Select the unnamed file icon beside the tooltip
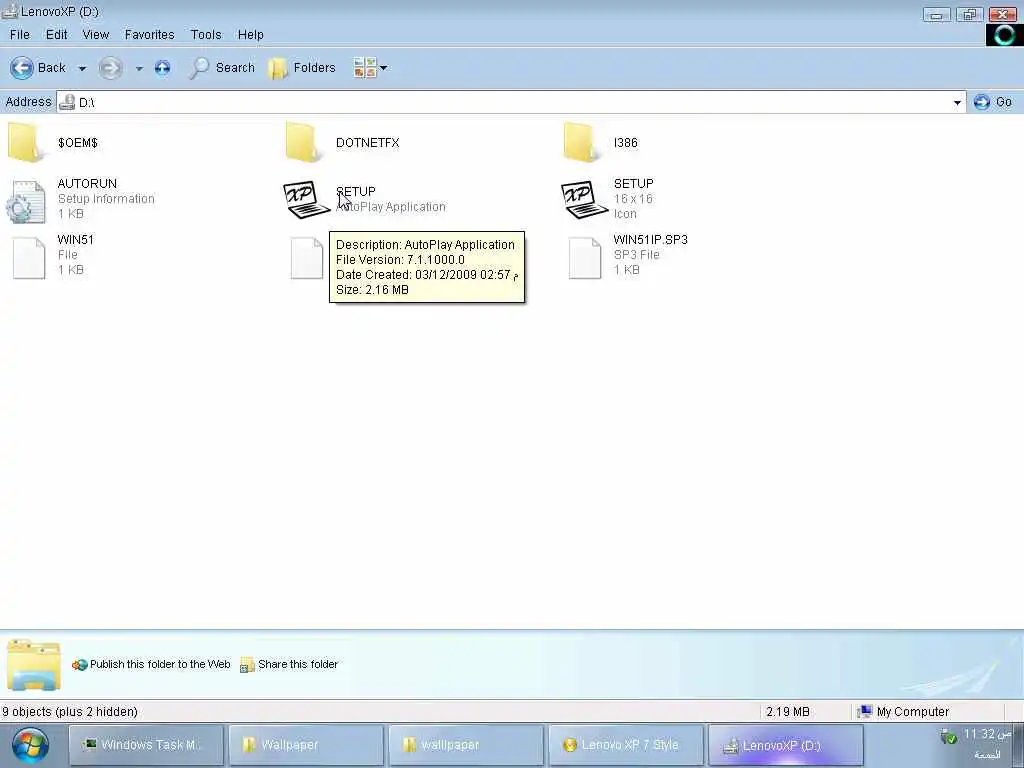Screen dimensions: 1024x768 click(x=307, y=258)
